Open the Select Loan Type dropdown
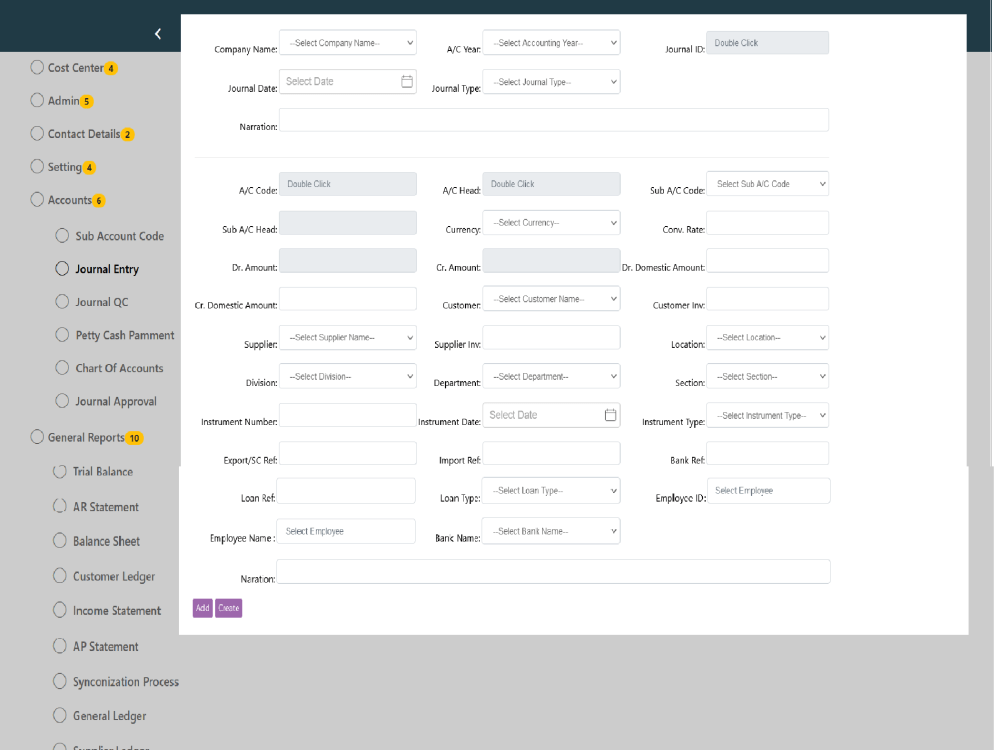Image resolution: width=1000 pixels, height=750 pixels. 550,490
